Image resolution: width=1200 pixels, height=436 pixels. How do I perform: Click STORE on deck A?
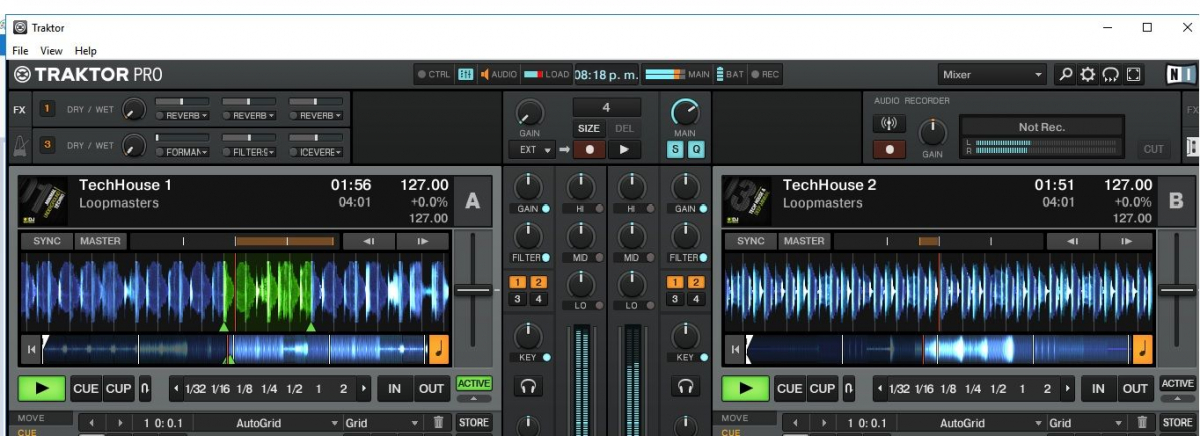[x=474, y=423]
